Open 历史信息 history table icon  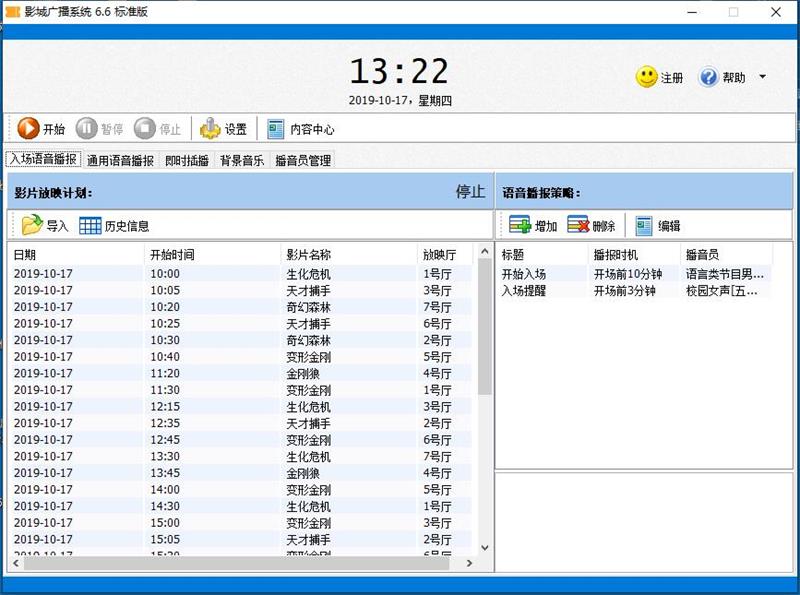pos(90,226)
